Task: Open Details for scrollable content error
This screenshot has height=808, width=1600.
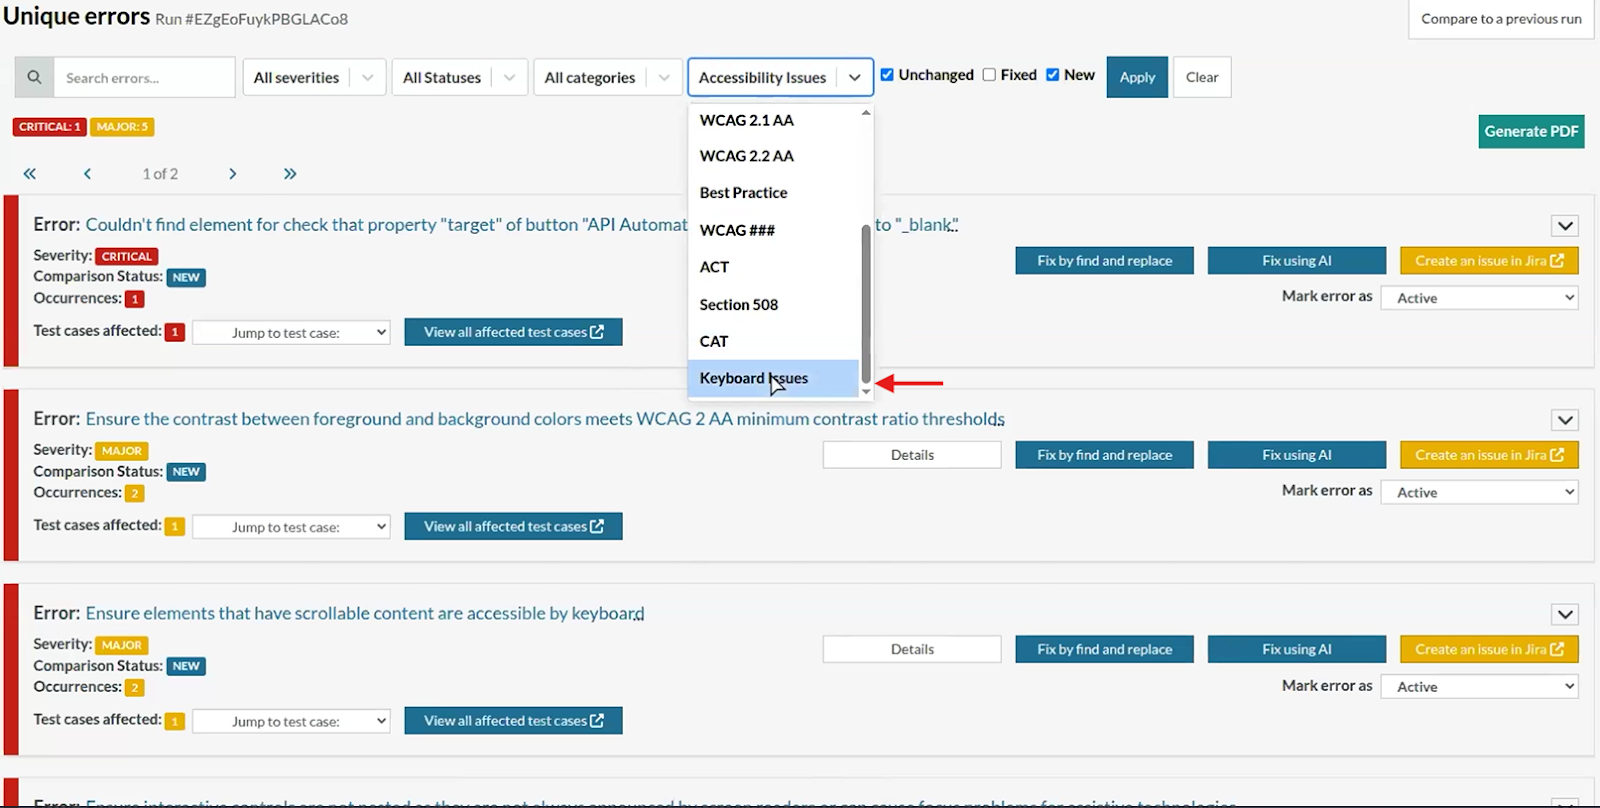Action: click(912, 649)
